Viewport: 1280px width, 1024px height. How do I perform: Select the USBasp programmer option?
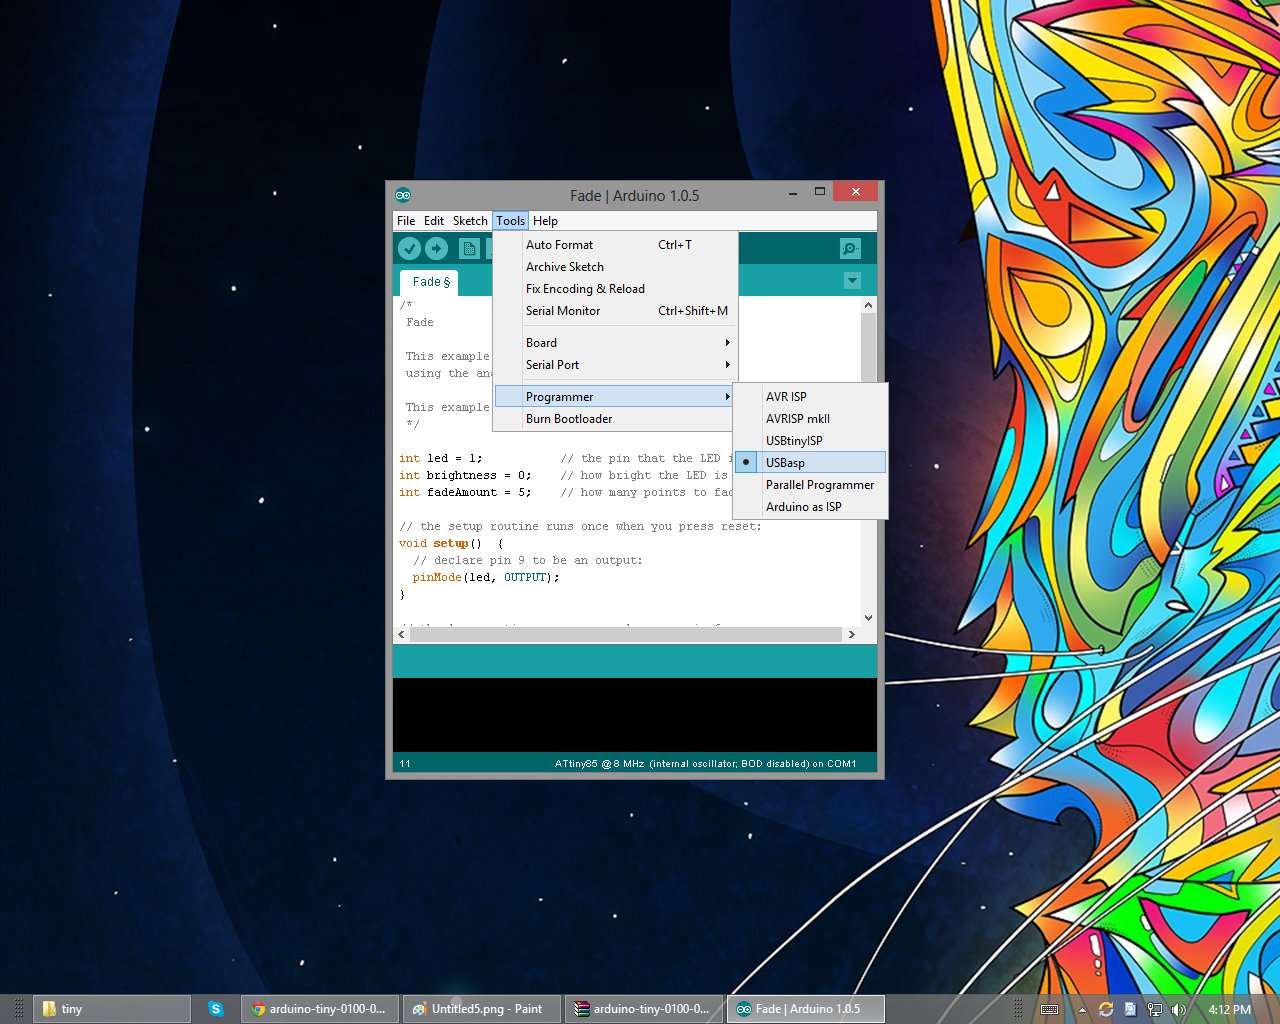coord(811,463)
